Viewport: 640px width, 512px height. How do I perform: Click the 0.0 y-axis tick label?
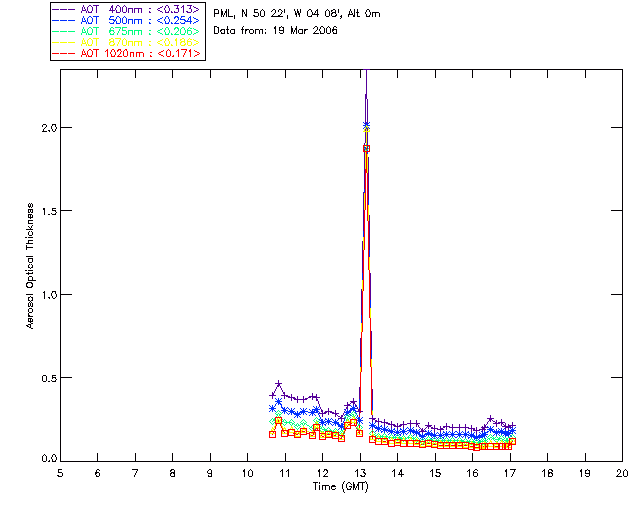(x=48, y=459)
